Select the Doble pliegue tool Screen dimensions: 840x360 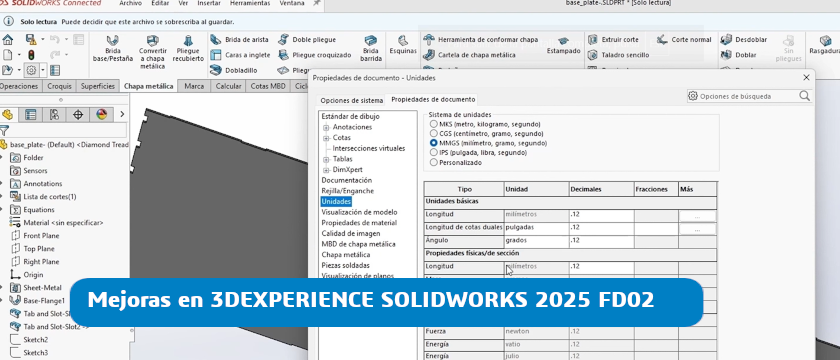click(307, 40)
